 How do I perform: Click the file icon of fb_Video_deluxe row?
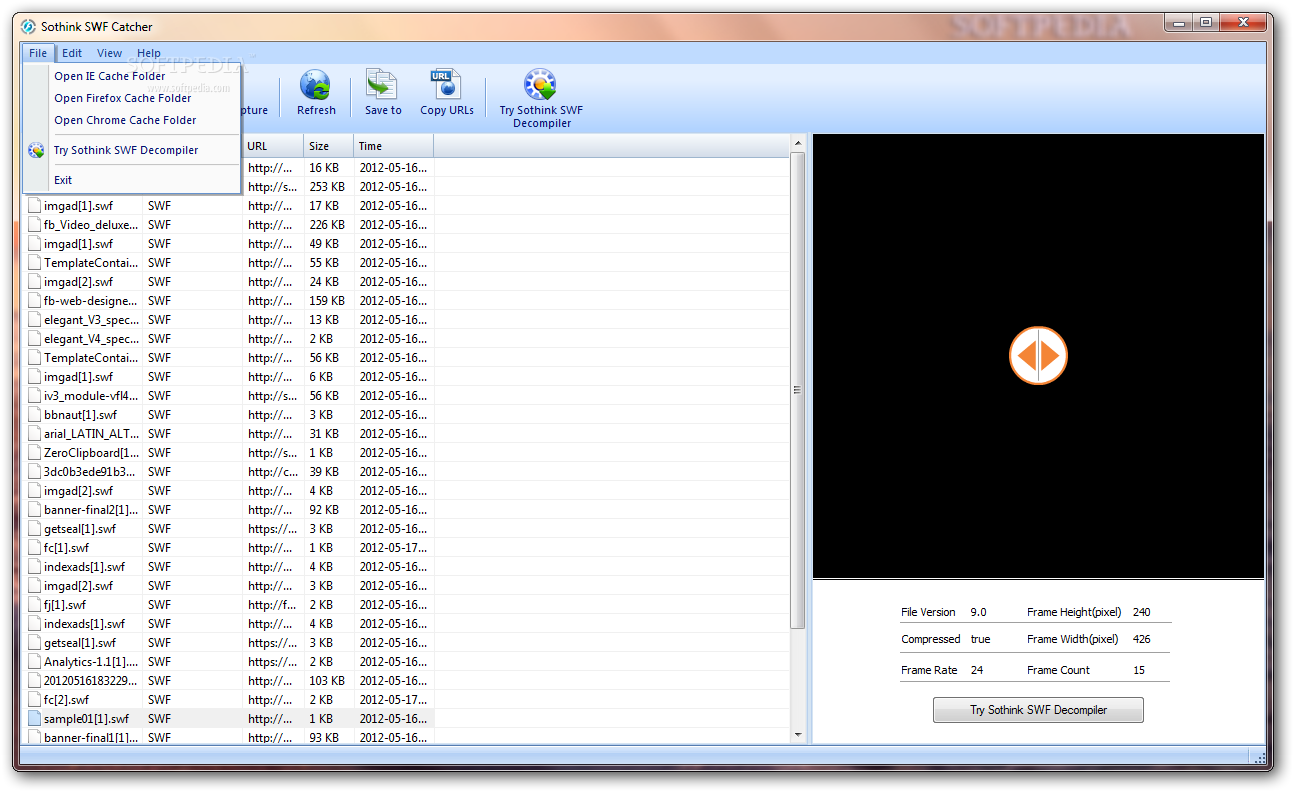[34, 225]
